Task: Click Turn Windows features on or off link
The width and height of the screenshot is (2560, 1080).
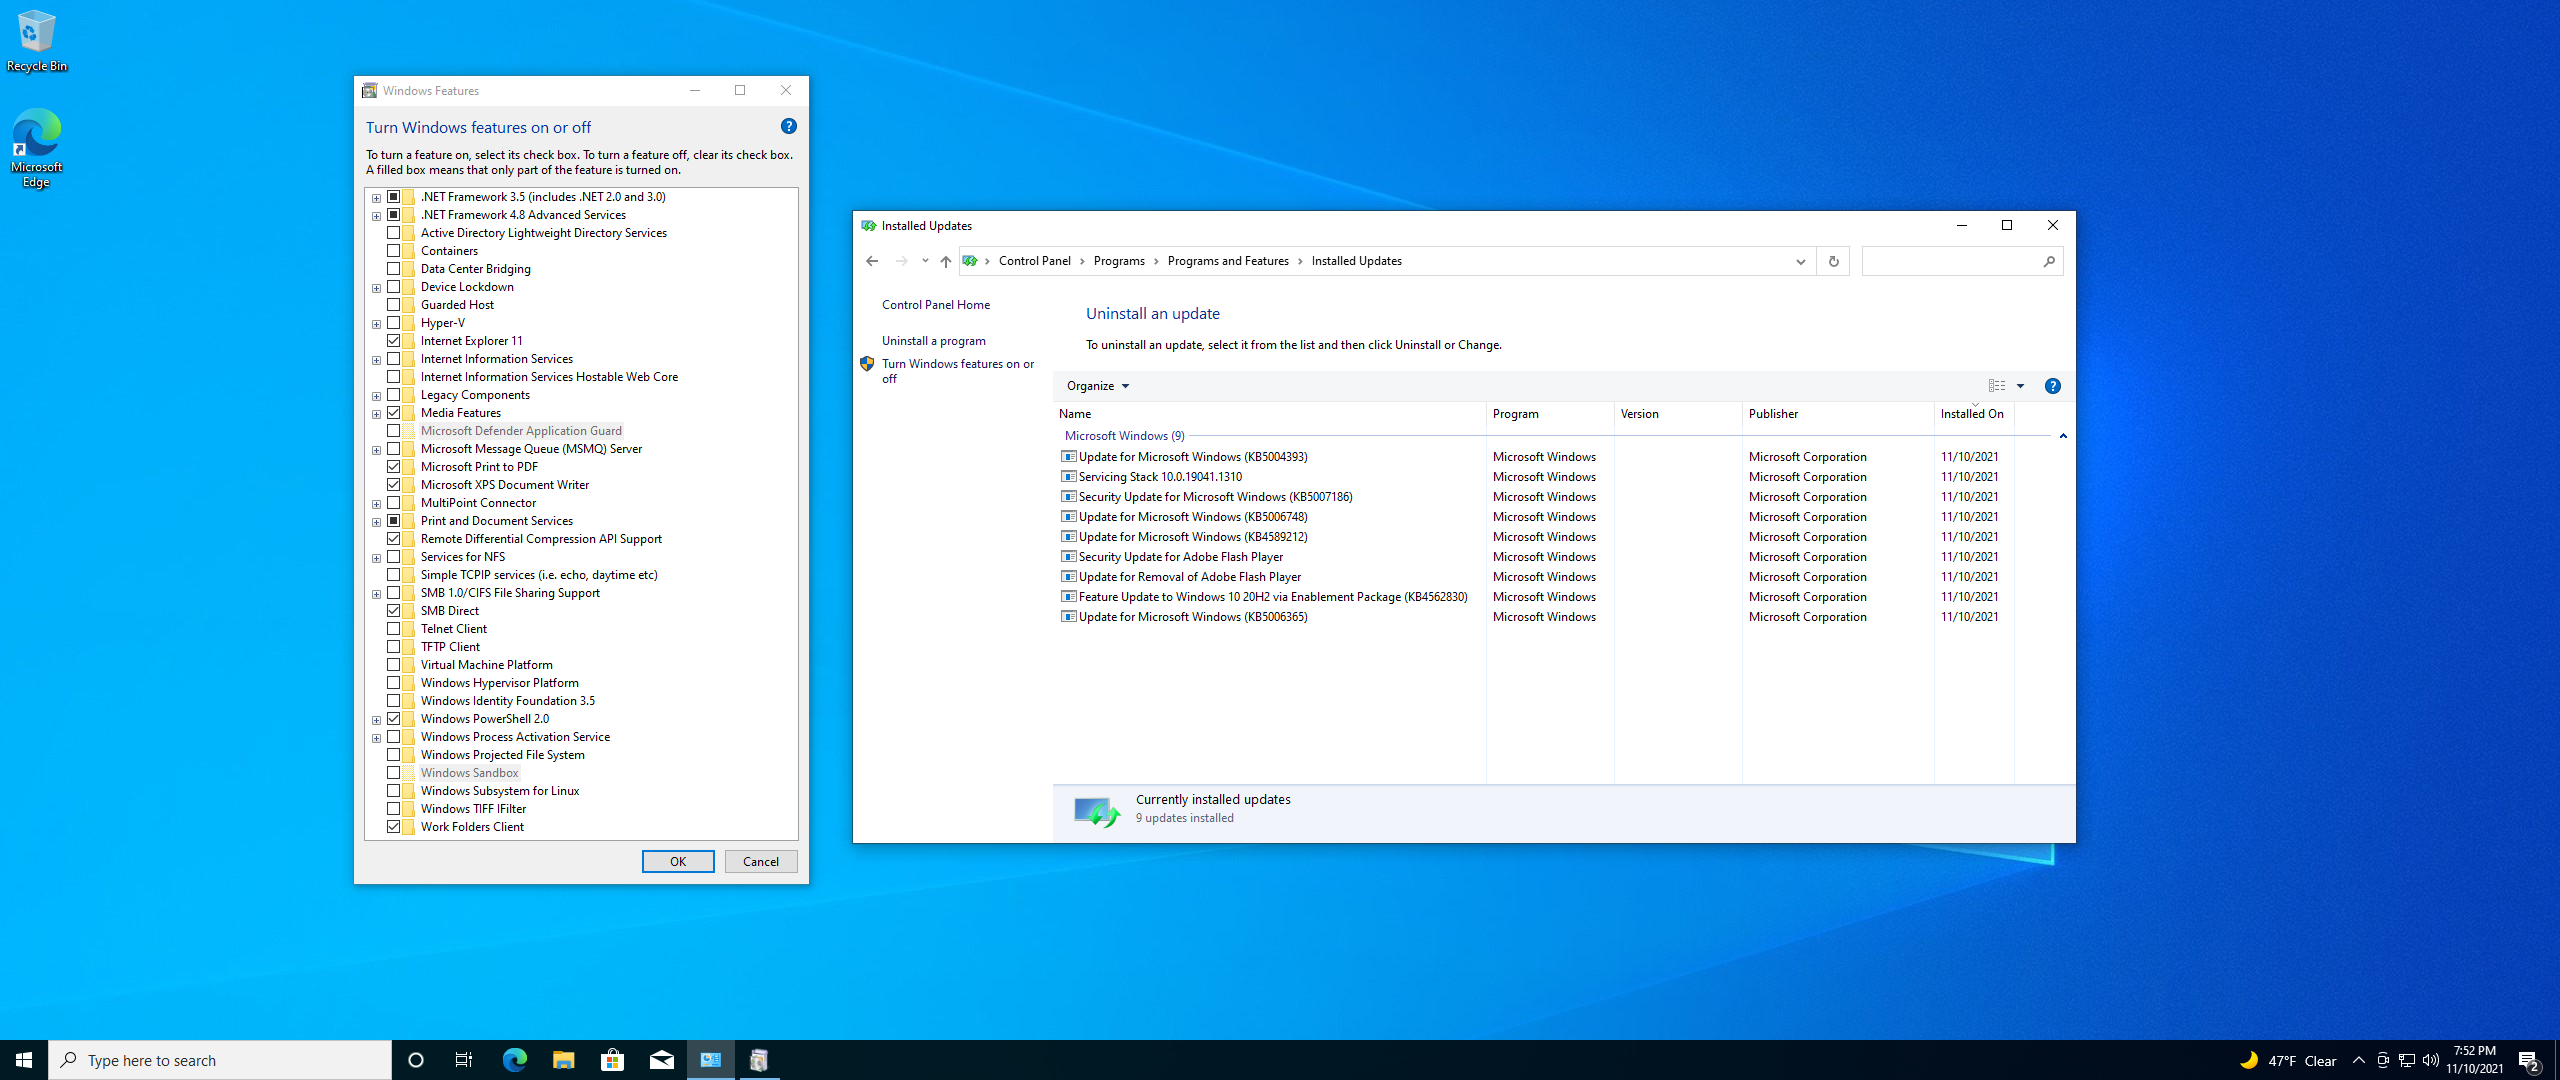Action: [x=957, y=371]
